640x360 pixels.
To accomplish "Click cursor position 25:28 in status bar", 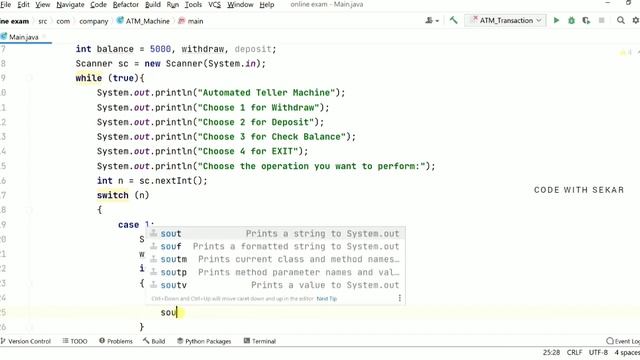I will click(x=551, y=352).
